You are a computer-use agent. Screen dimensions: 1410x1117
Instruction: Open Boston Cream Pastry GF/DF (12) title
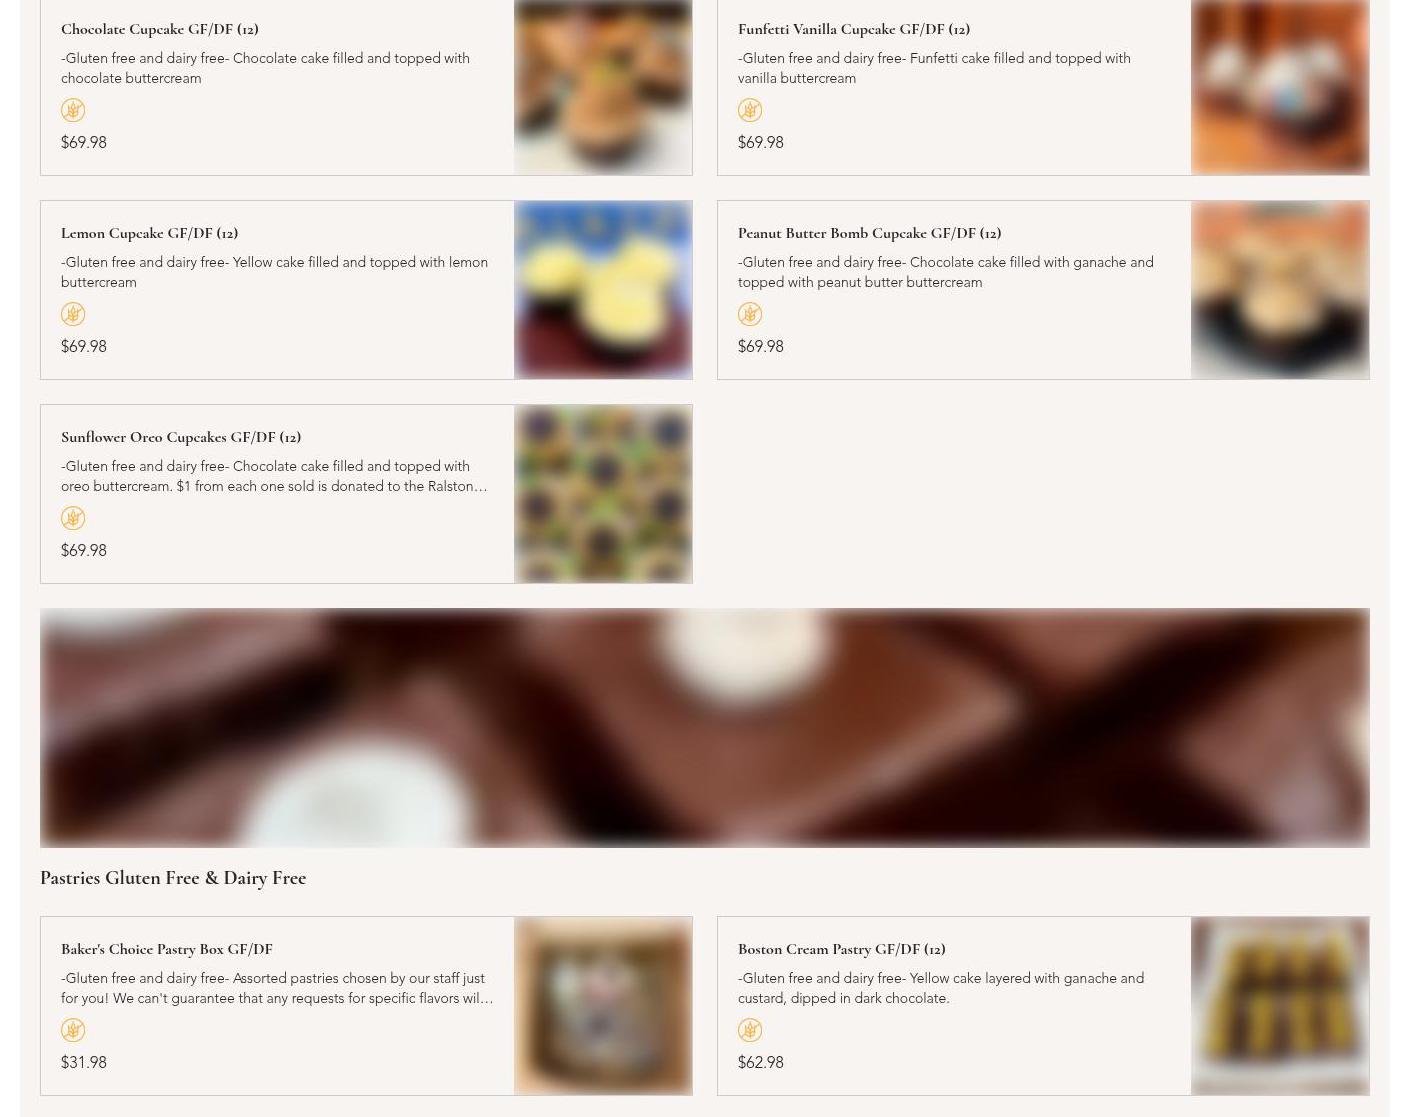pos(842,949)
